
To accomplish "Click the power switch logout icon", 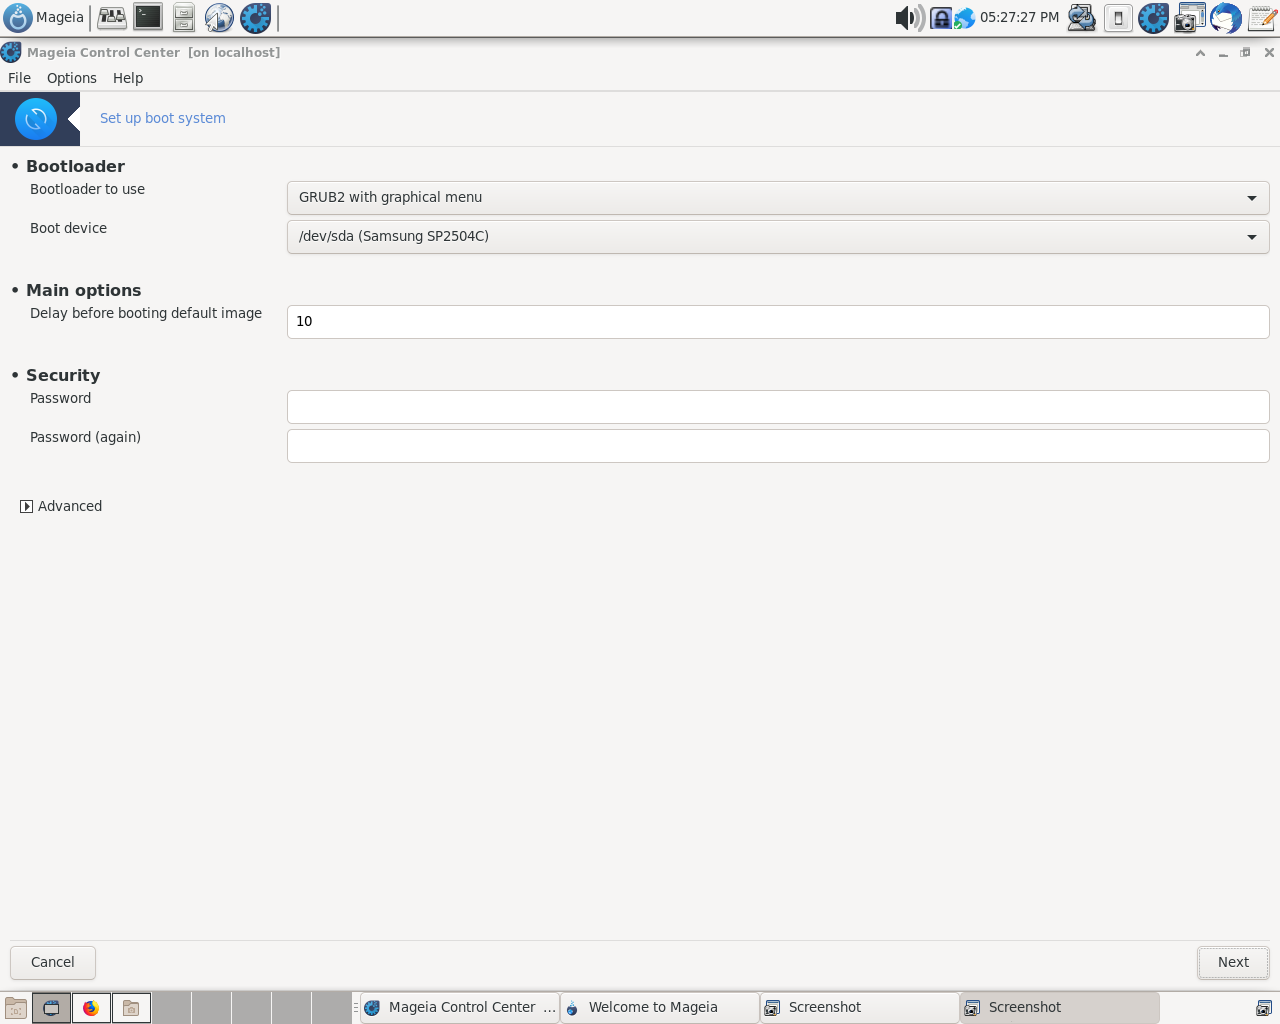I will point(1118,17).
